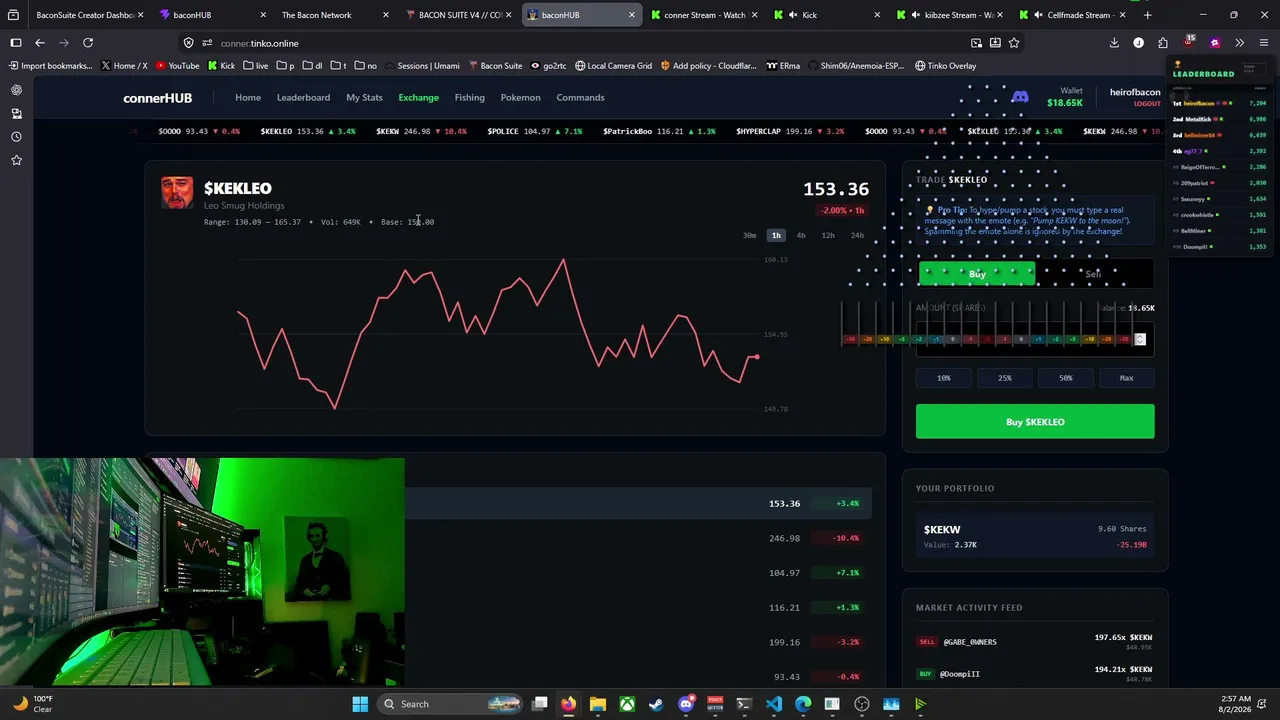The width and height of the screenshot is (1280, 720).
Task: Set amount to 10% of balance
Action: pyautogui.click(x=944, y=378)
